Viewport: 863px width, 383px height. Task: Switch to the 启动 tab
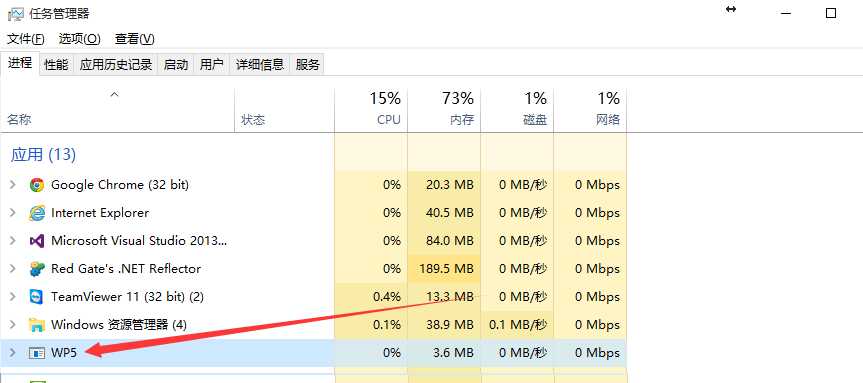[x=176, y=64]
